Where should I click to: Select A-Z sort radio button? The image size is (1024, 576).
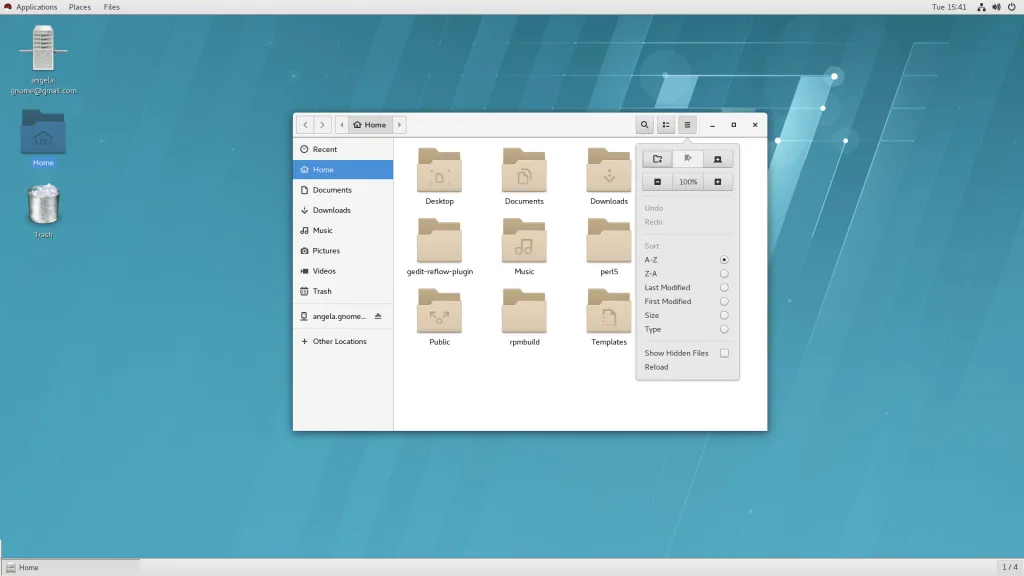[724, 260]
